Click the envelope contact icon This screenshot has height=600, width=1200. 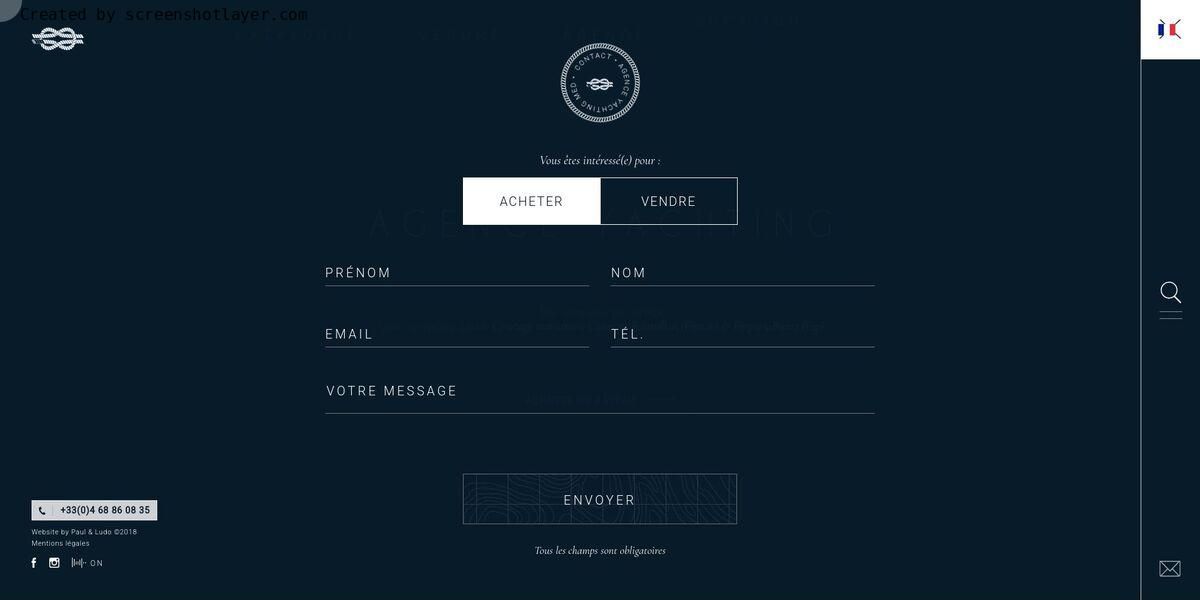(x=1170, y=568)
